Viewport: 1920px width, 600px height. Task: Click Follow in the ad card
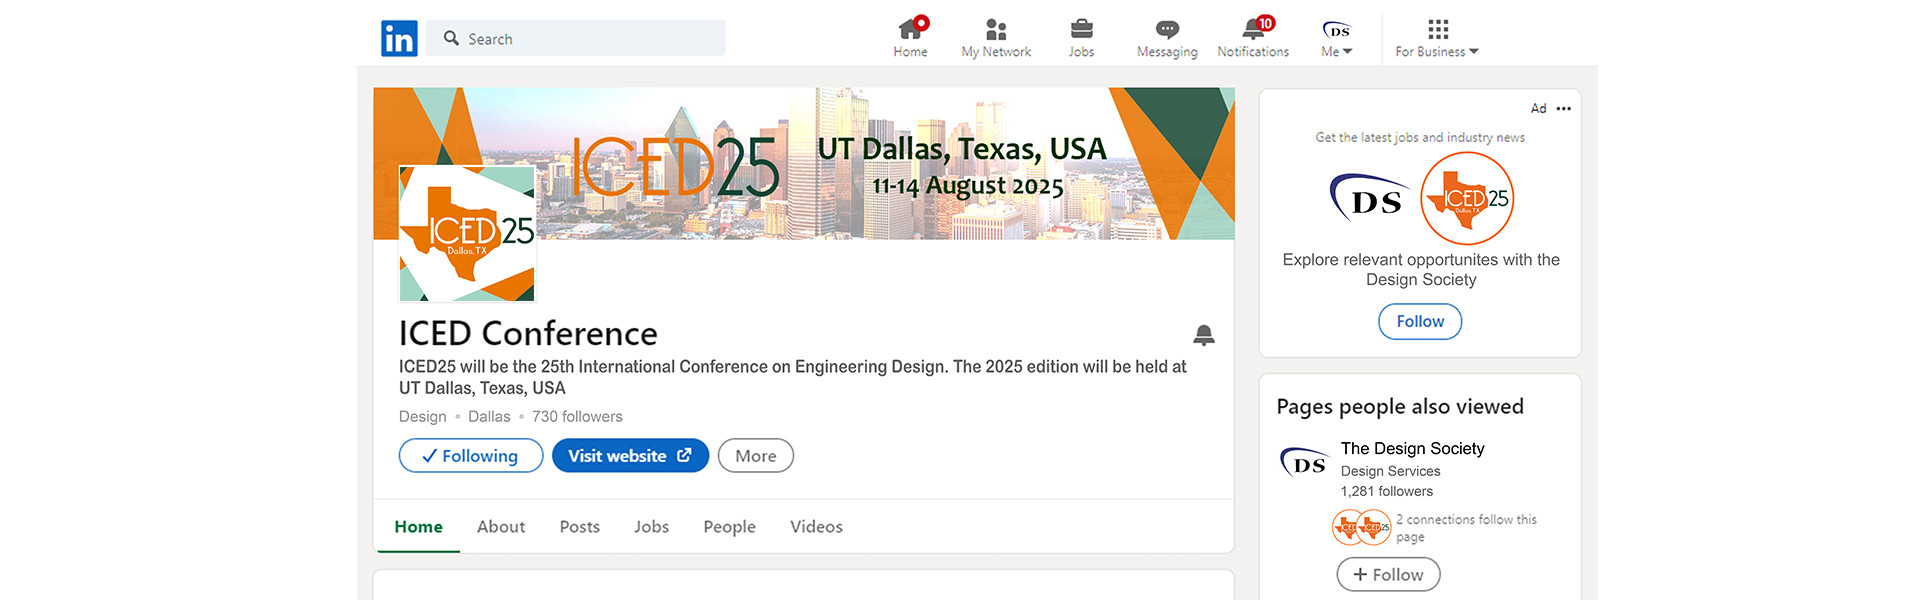click(1420, 322)
